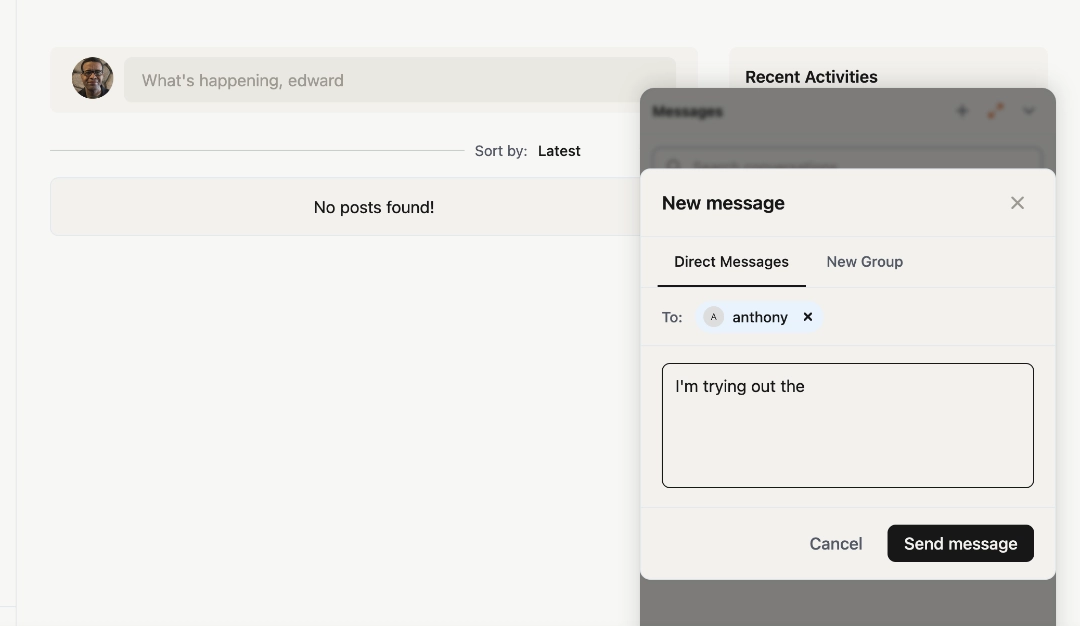The height and width of the screenshot is (626, 1080).
Task: Select the Direct Messages tab
Action: [731, 262]
